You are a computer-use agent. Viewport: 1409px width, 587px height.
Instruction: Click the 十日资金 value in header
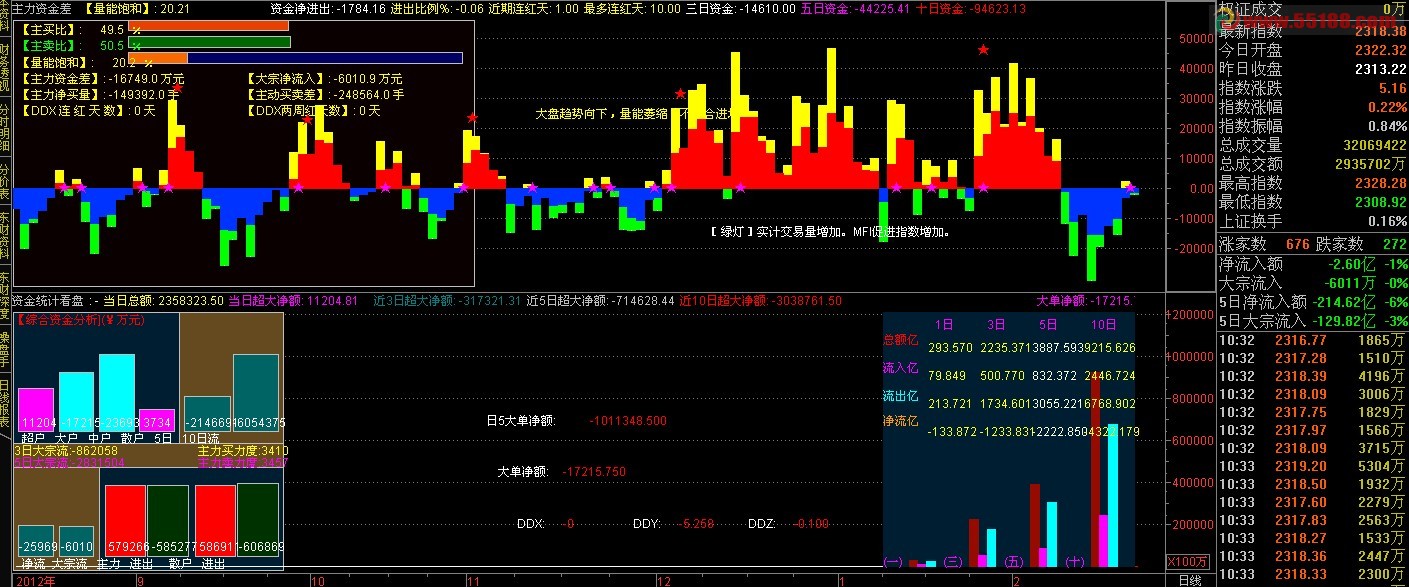tap(998, 9)
